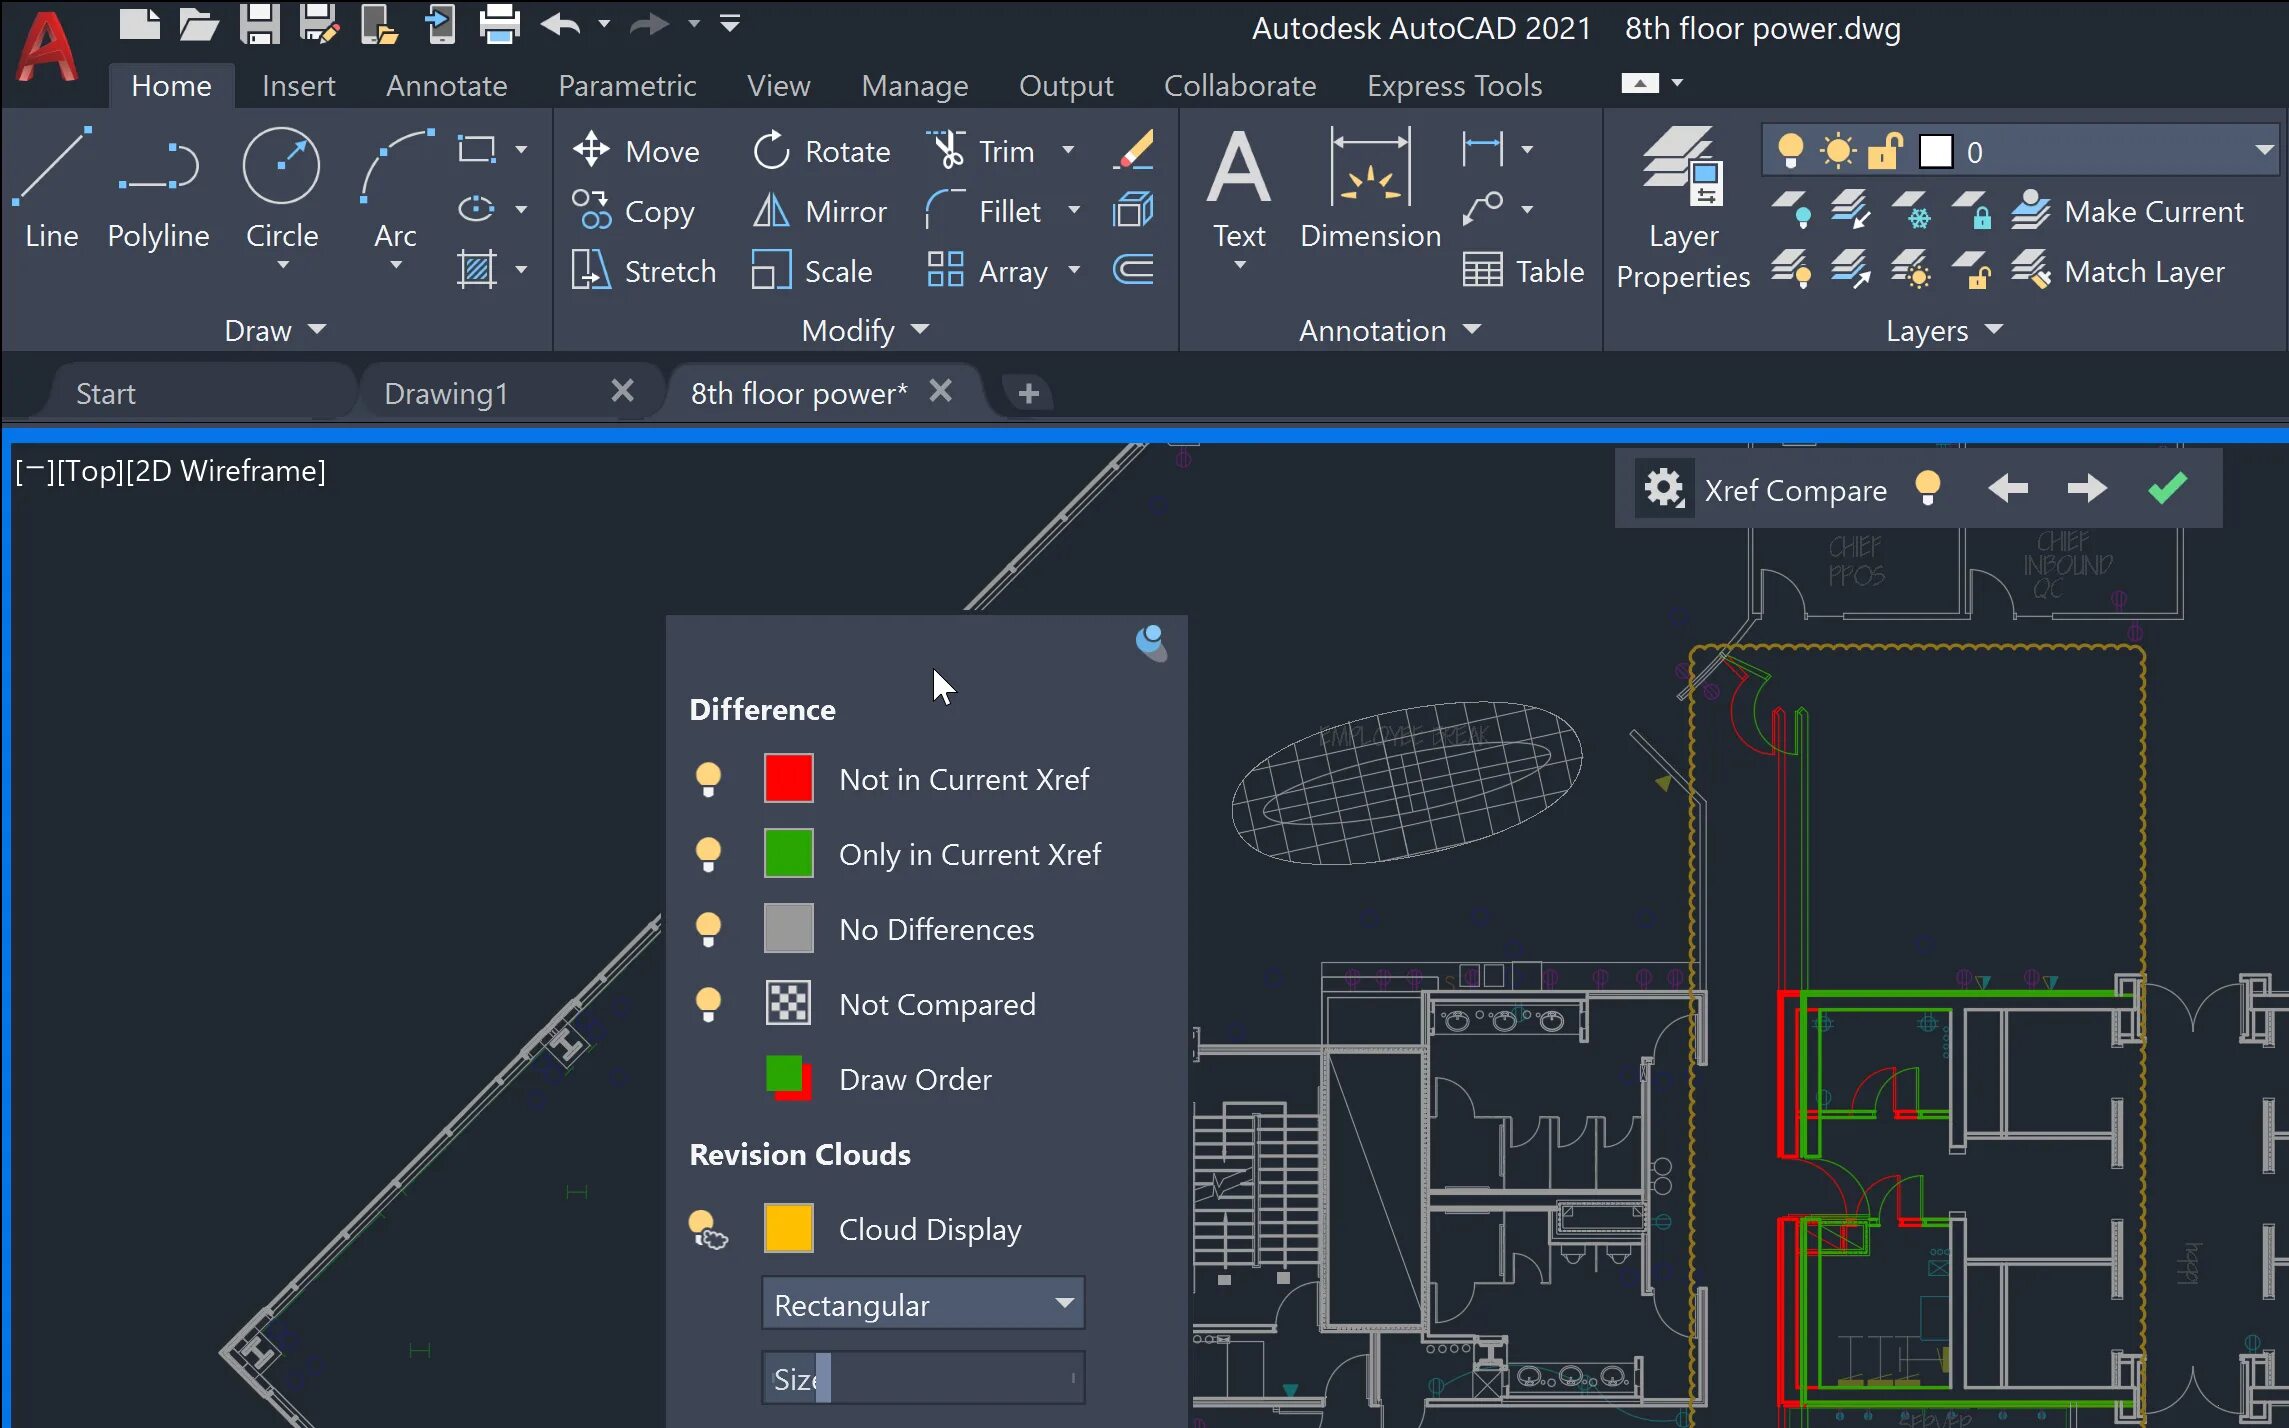Switch to the Drawing1 document tab
Screen dimensions: 2289x1428
coord(446,393)
